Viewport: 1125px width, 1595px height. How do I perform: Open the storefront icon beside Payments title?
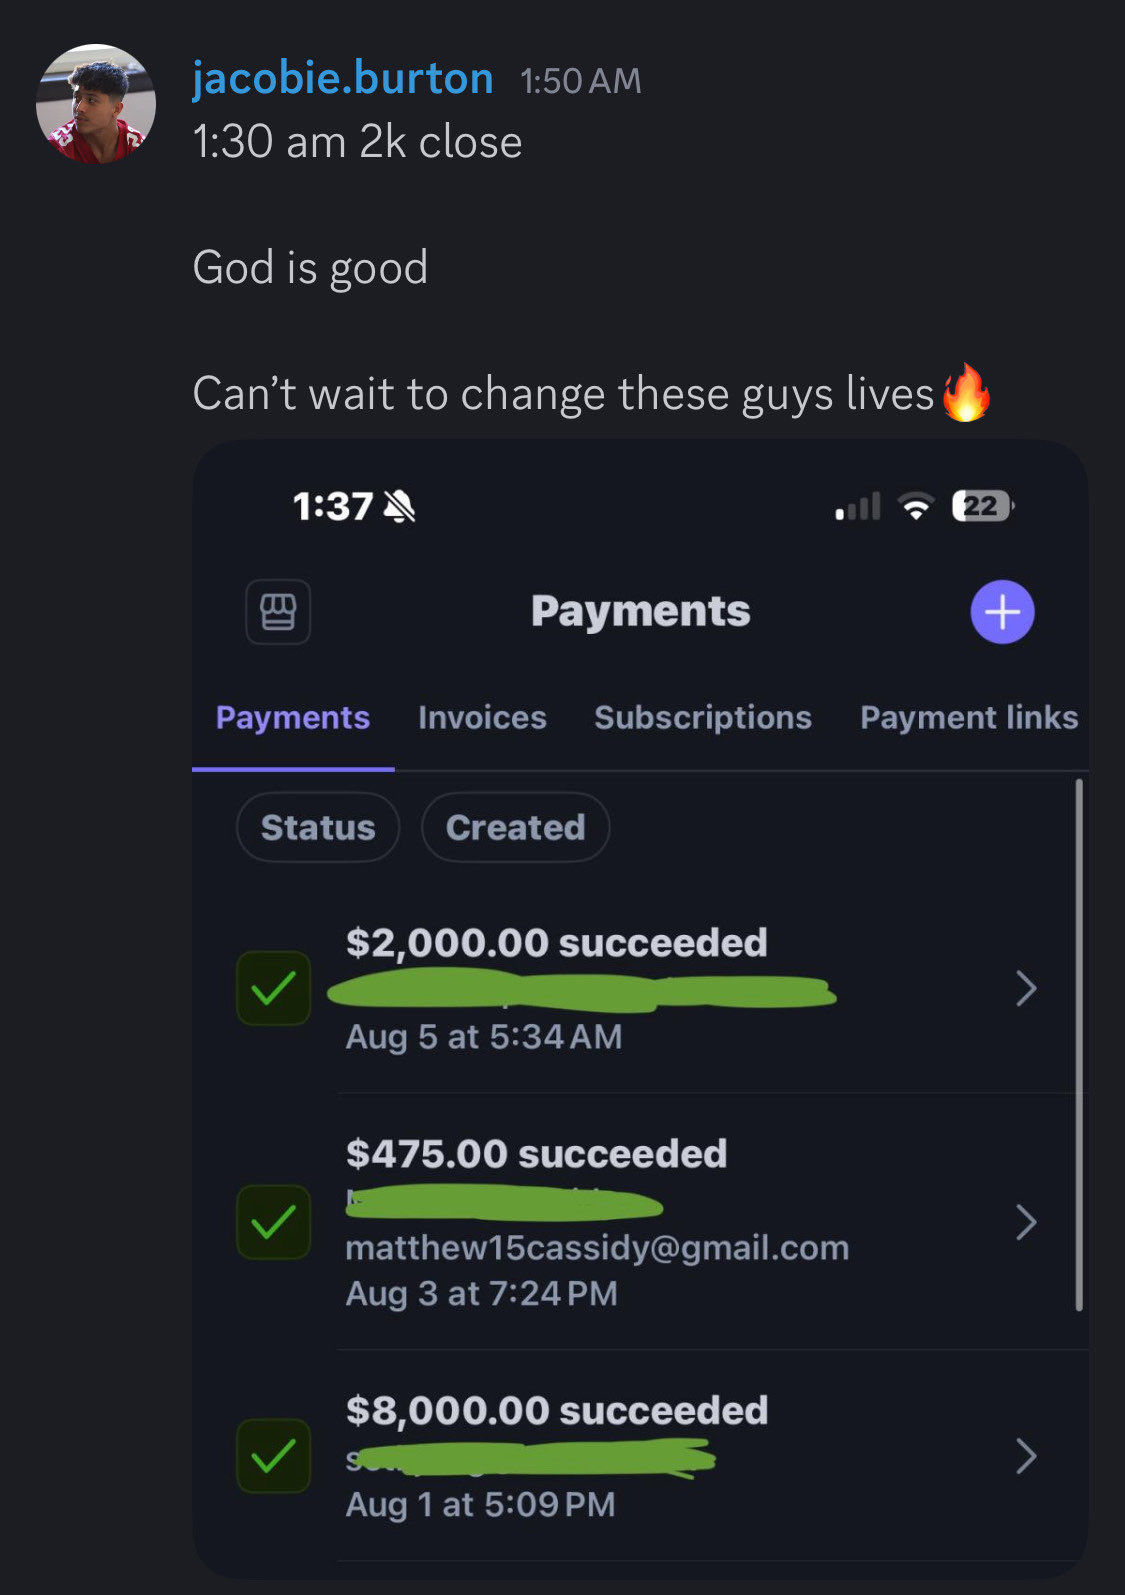tap(278, 611)
